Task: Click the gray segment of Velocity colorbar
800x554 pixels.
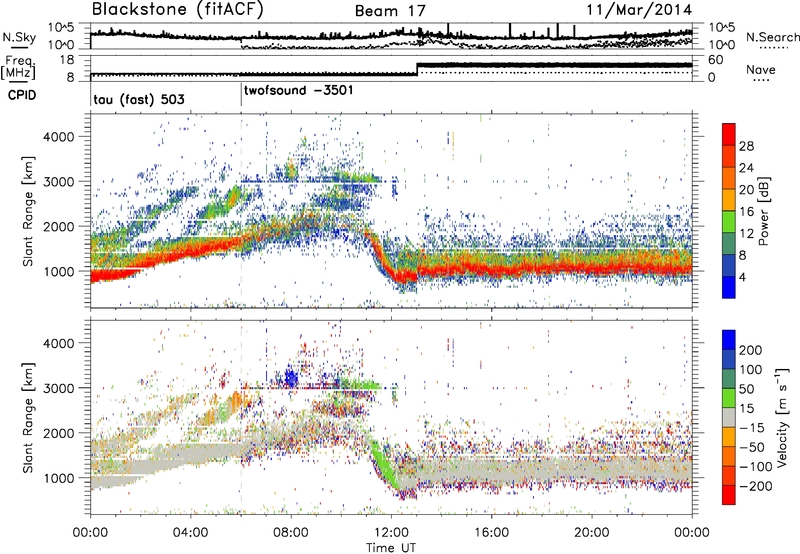Action: pos(729,417)
